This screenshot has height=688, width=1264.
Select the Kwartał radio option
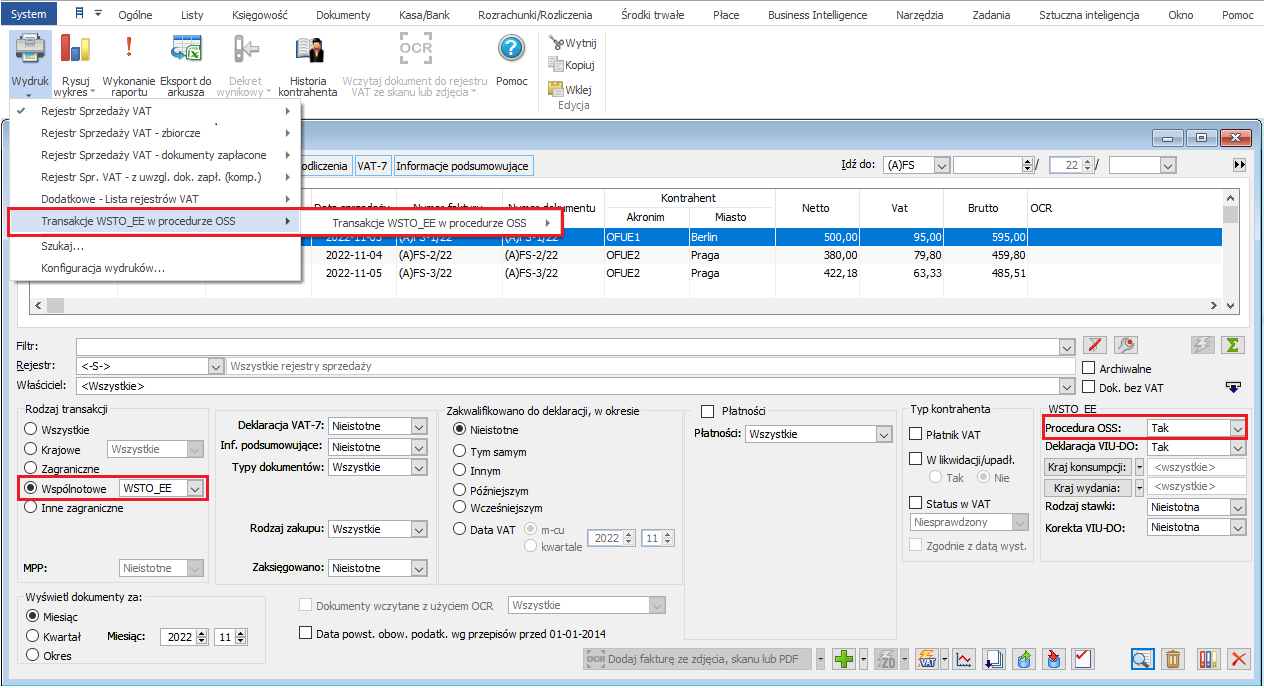tap(34, 636)
